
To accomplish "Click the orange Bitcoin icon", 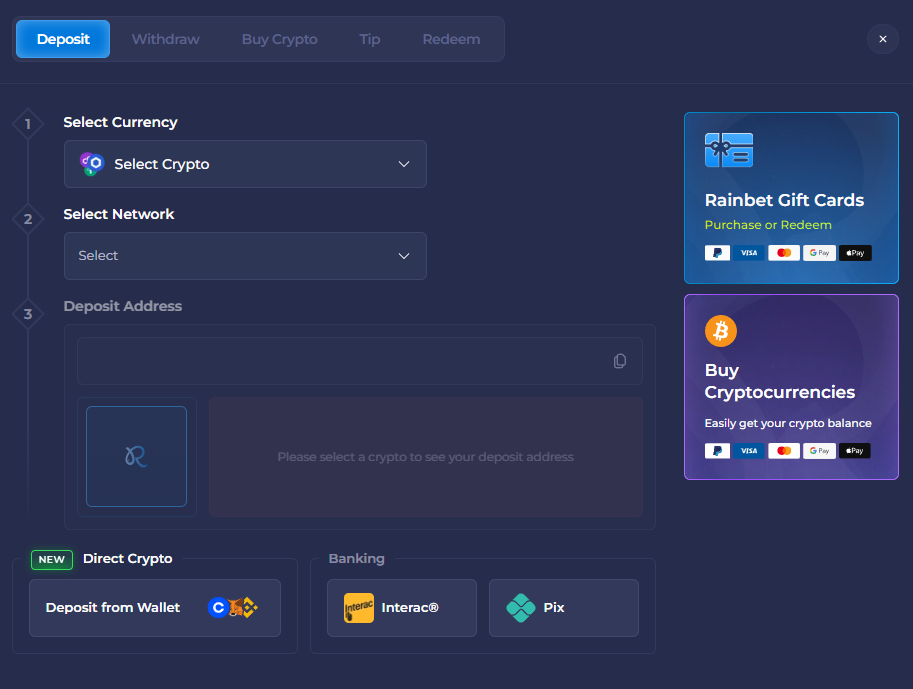I will pos(720,330).
